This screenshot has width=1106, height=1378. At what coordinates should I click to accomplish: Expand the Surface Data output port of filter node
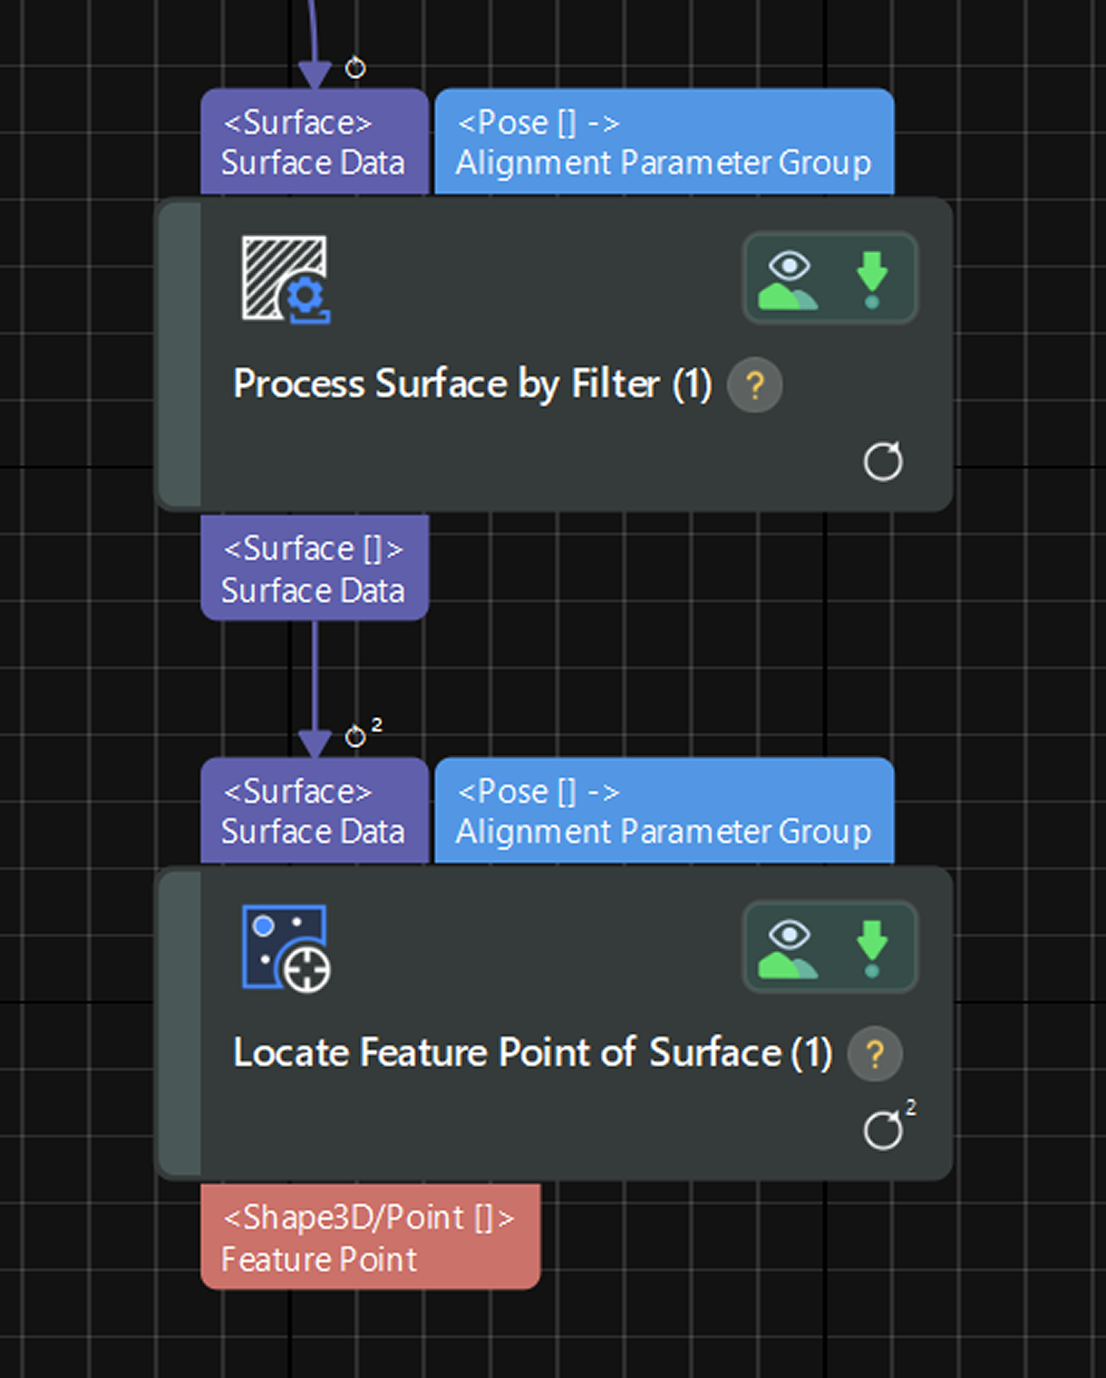(x=313, y=568)
